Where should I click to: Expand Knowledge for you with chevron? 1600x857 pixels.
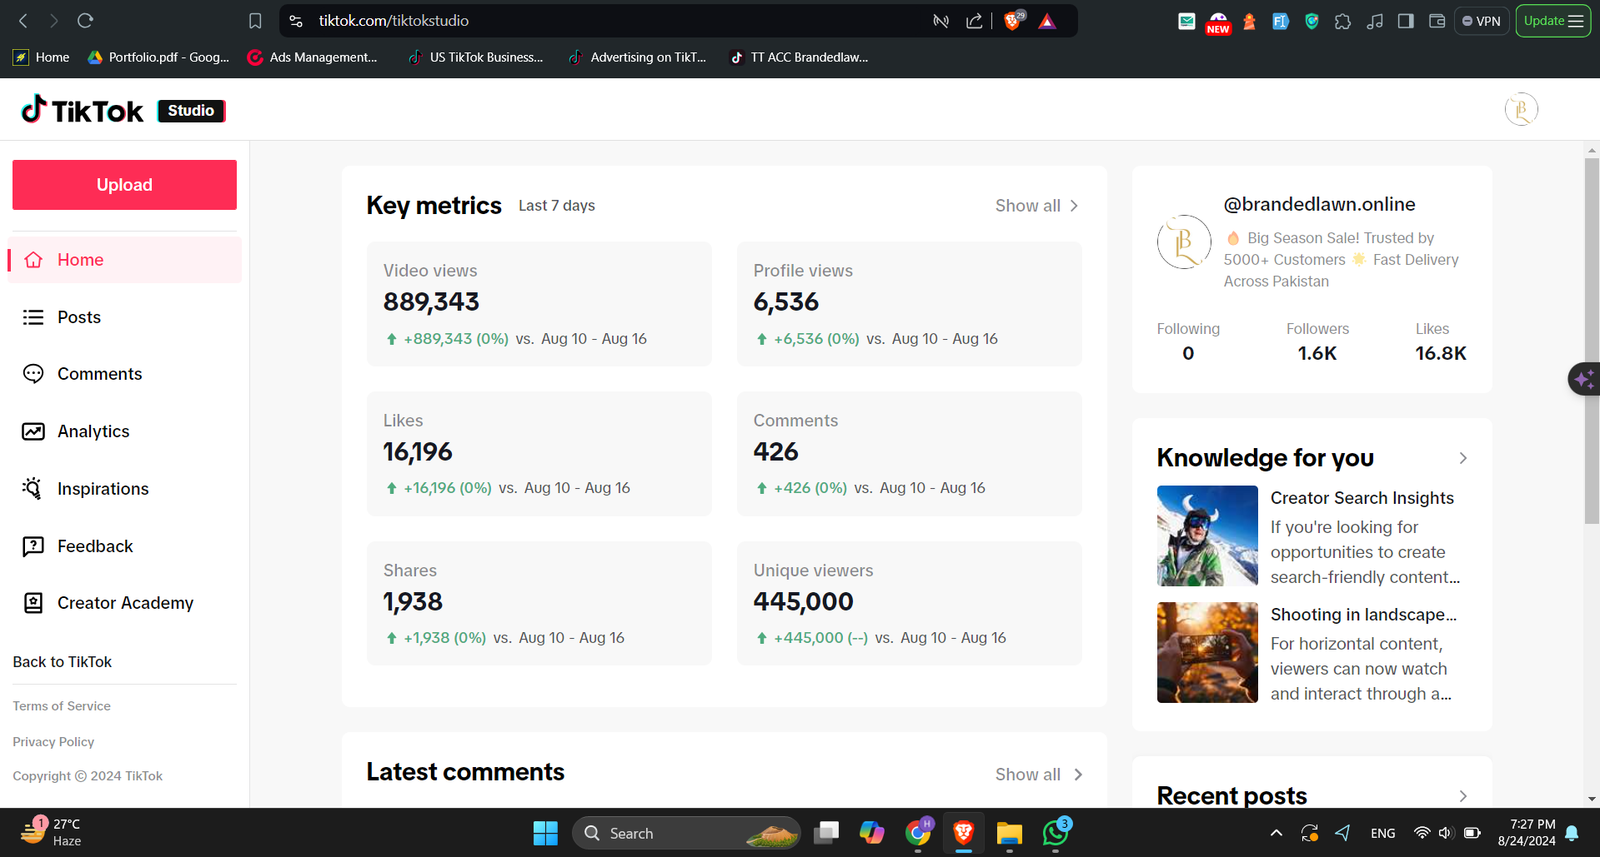1463,458
